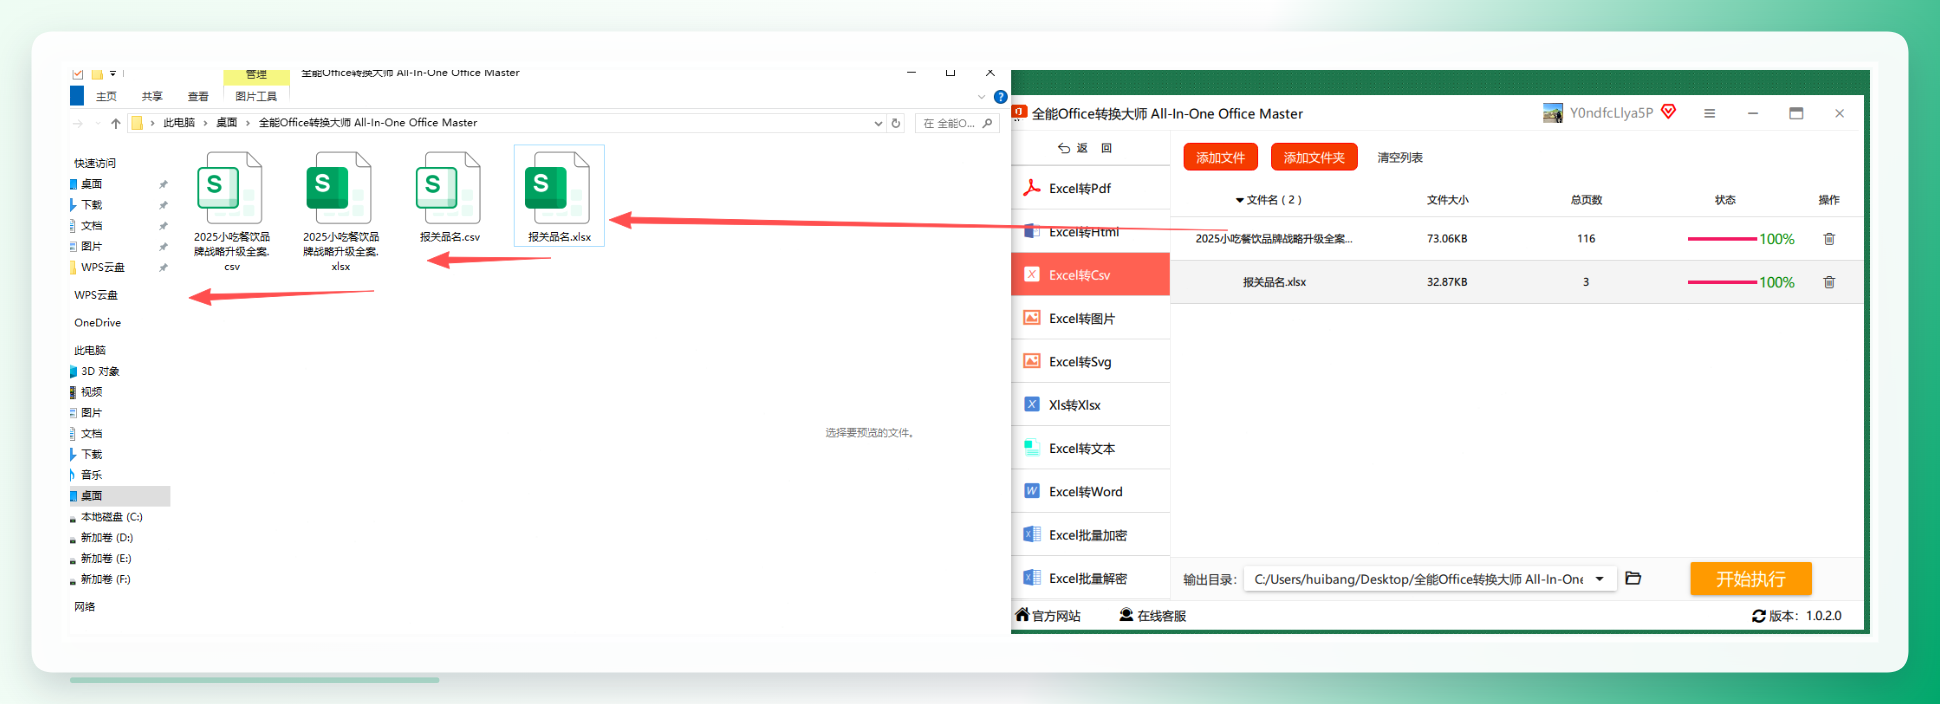Open Excel批量加密 batch encryption
1940x704 pixels.
point(1091,535)
